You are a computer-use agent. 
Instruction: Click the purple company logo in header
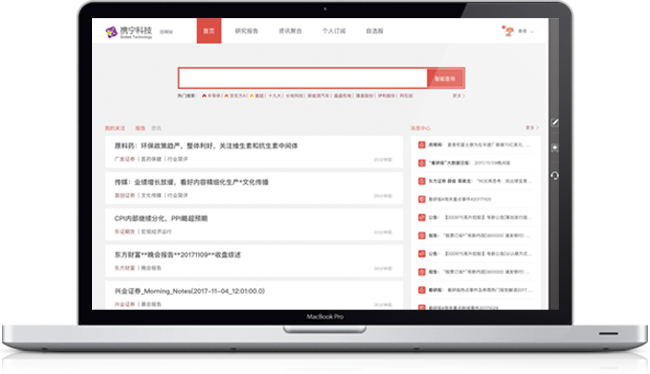tap(111, 32)
